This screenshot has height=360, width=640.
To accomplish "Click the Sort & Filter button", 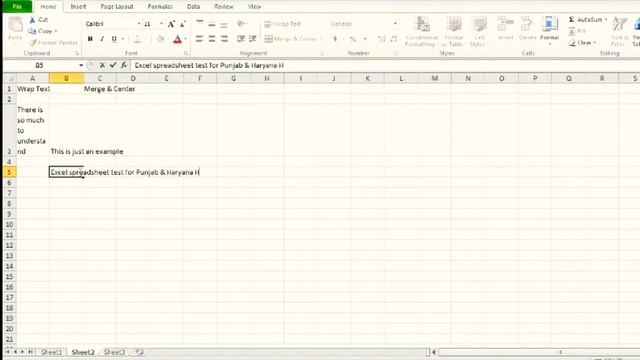I will point(619,31).
